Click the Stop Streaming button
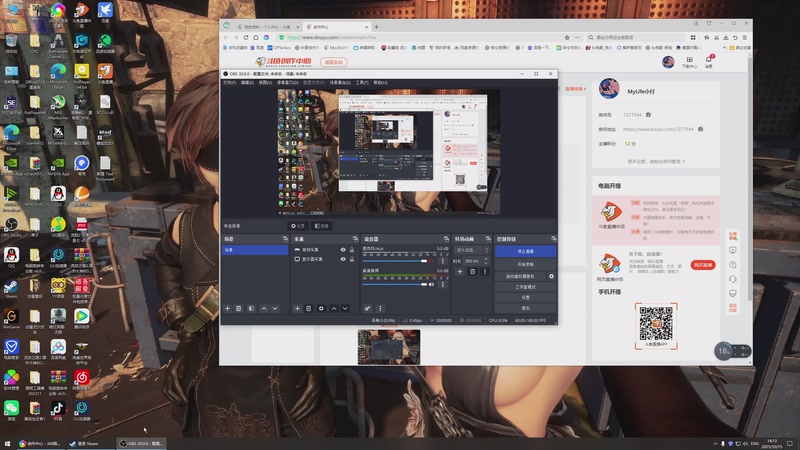The width and height of the screenshot is (800, 450). click(x=526, y=251)
